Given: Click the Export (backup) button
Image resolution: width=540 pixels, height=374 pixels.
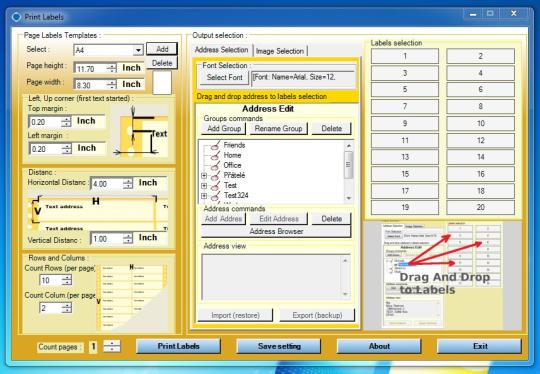Looking at the screenshot, I should (x=317, y=315).
